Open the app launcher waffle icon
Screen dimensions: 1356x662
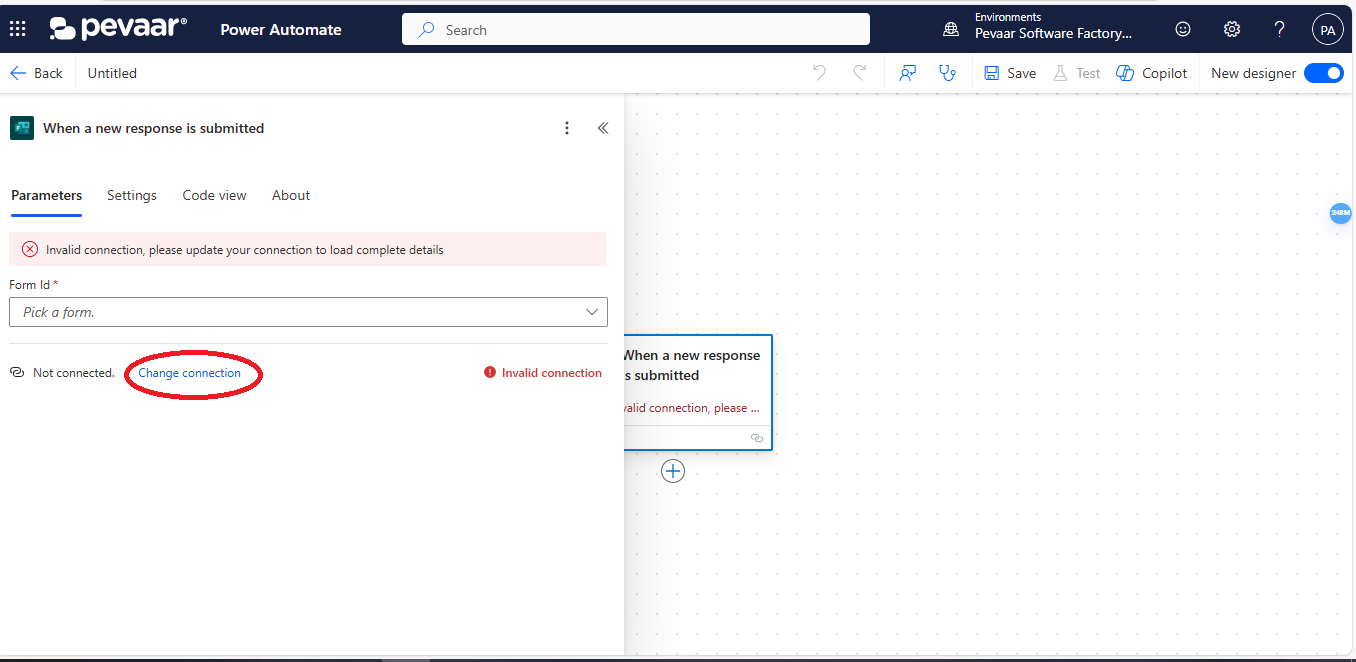(x=18, y=30)
